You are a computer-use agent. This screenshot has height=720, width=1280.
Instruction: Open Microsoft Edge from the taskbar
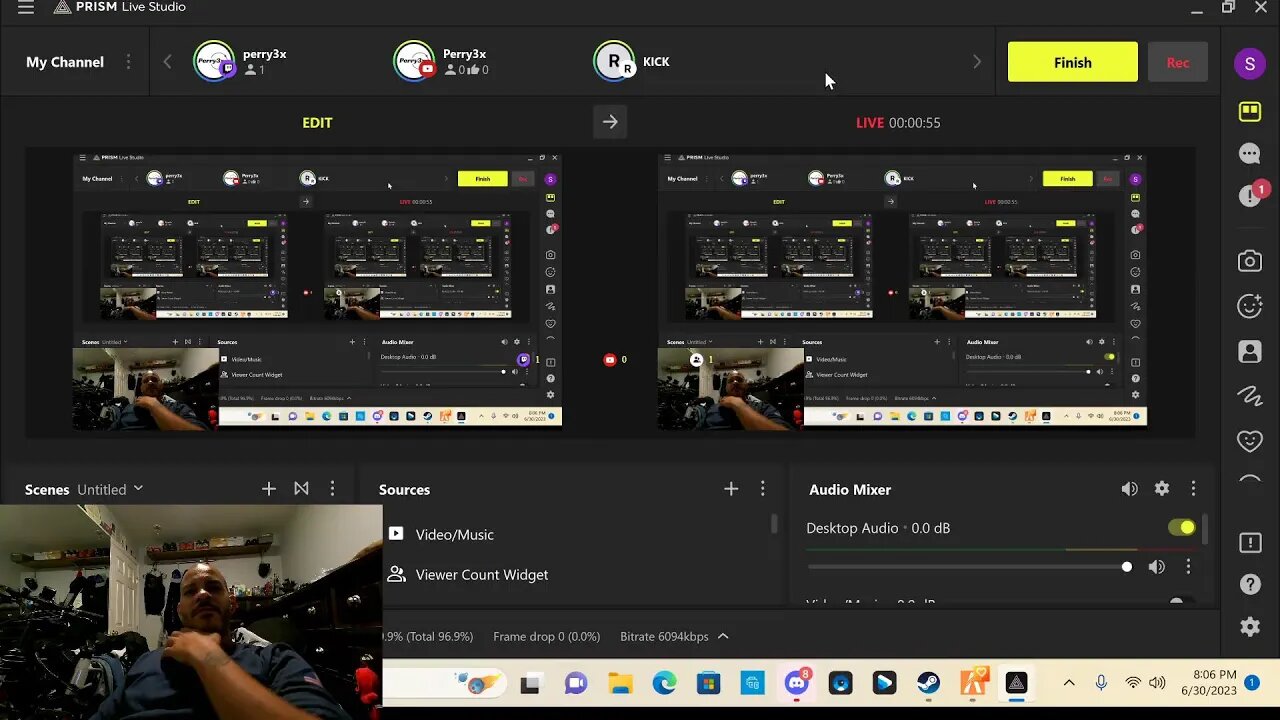(x=664, y=684)
